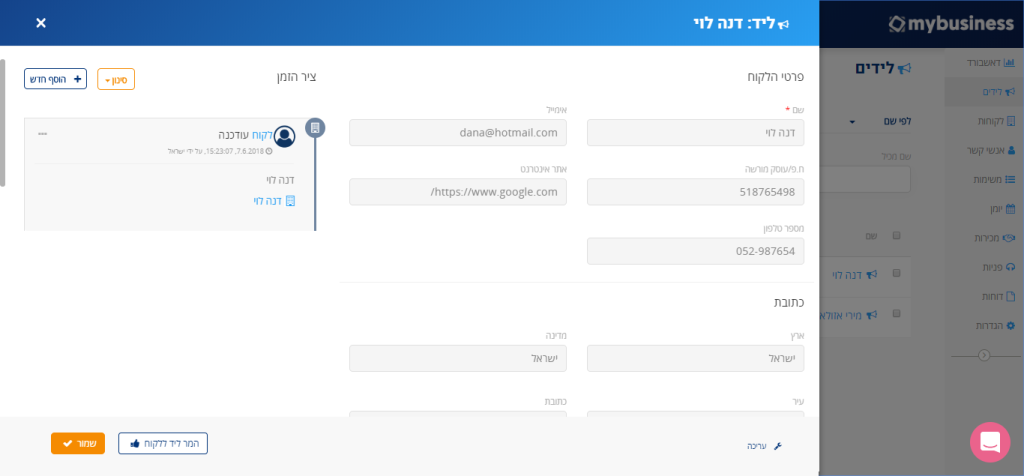
Task: Toggle the select-all checkbox near שם header
Action: coord(896,236)
